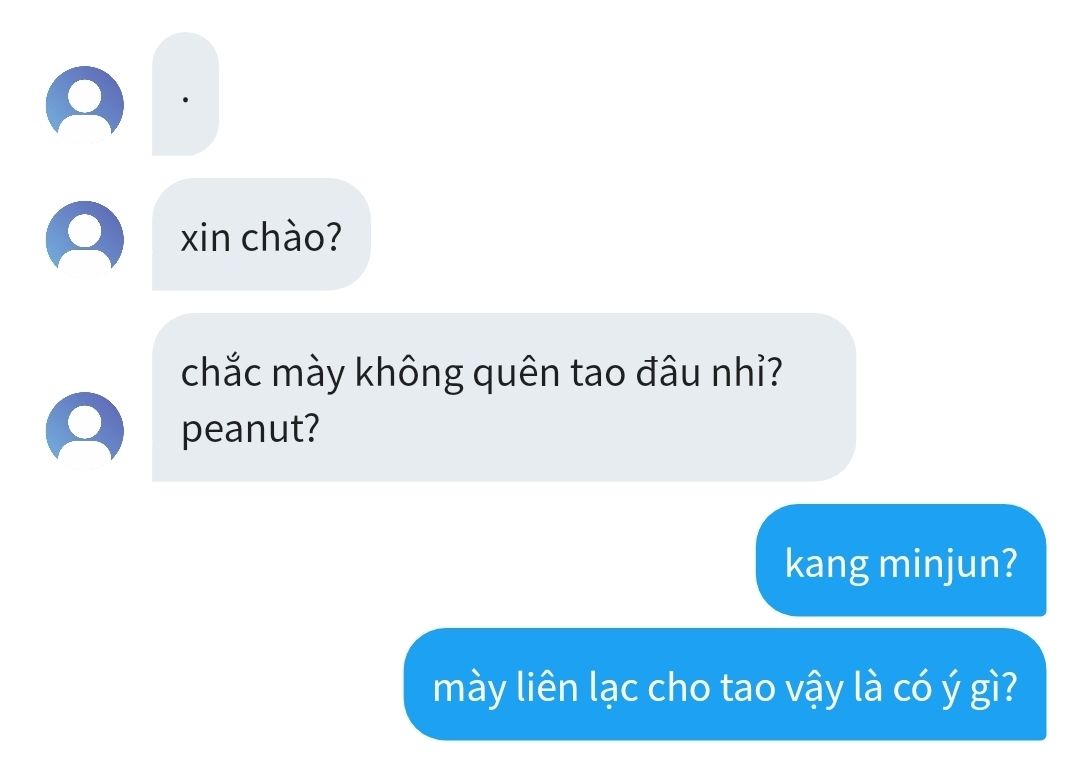This screenshot has height=767, width=1080.
Task: Click the word "peanut?" in gray message
Action: 251,429
